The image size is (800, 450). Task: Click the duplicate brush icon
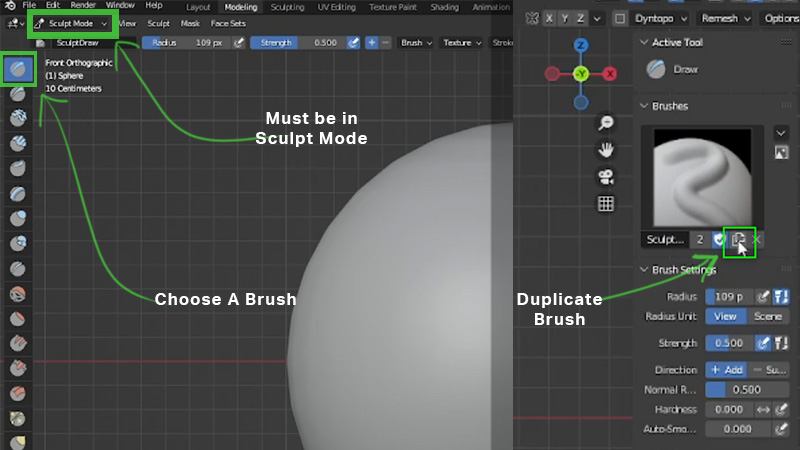click(x=738, y=239)
